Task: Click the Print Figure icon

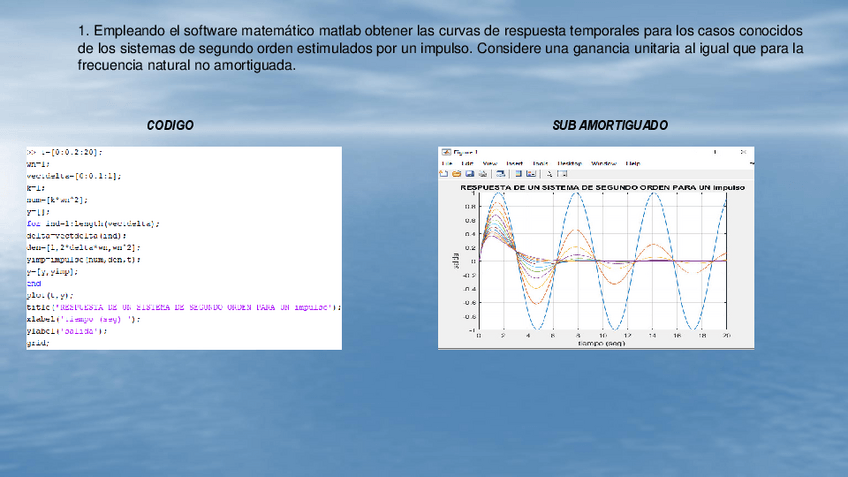Action: click(x=483, y=174)
